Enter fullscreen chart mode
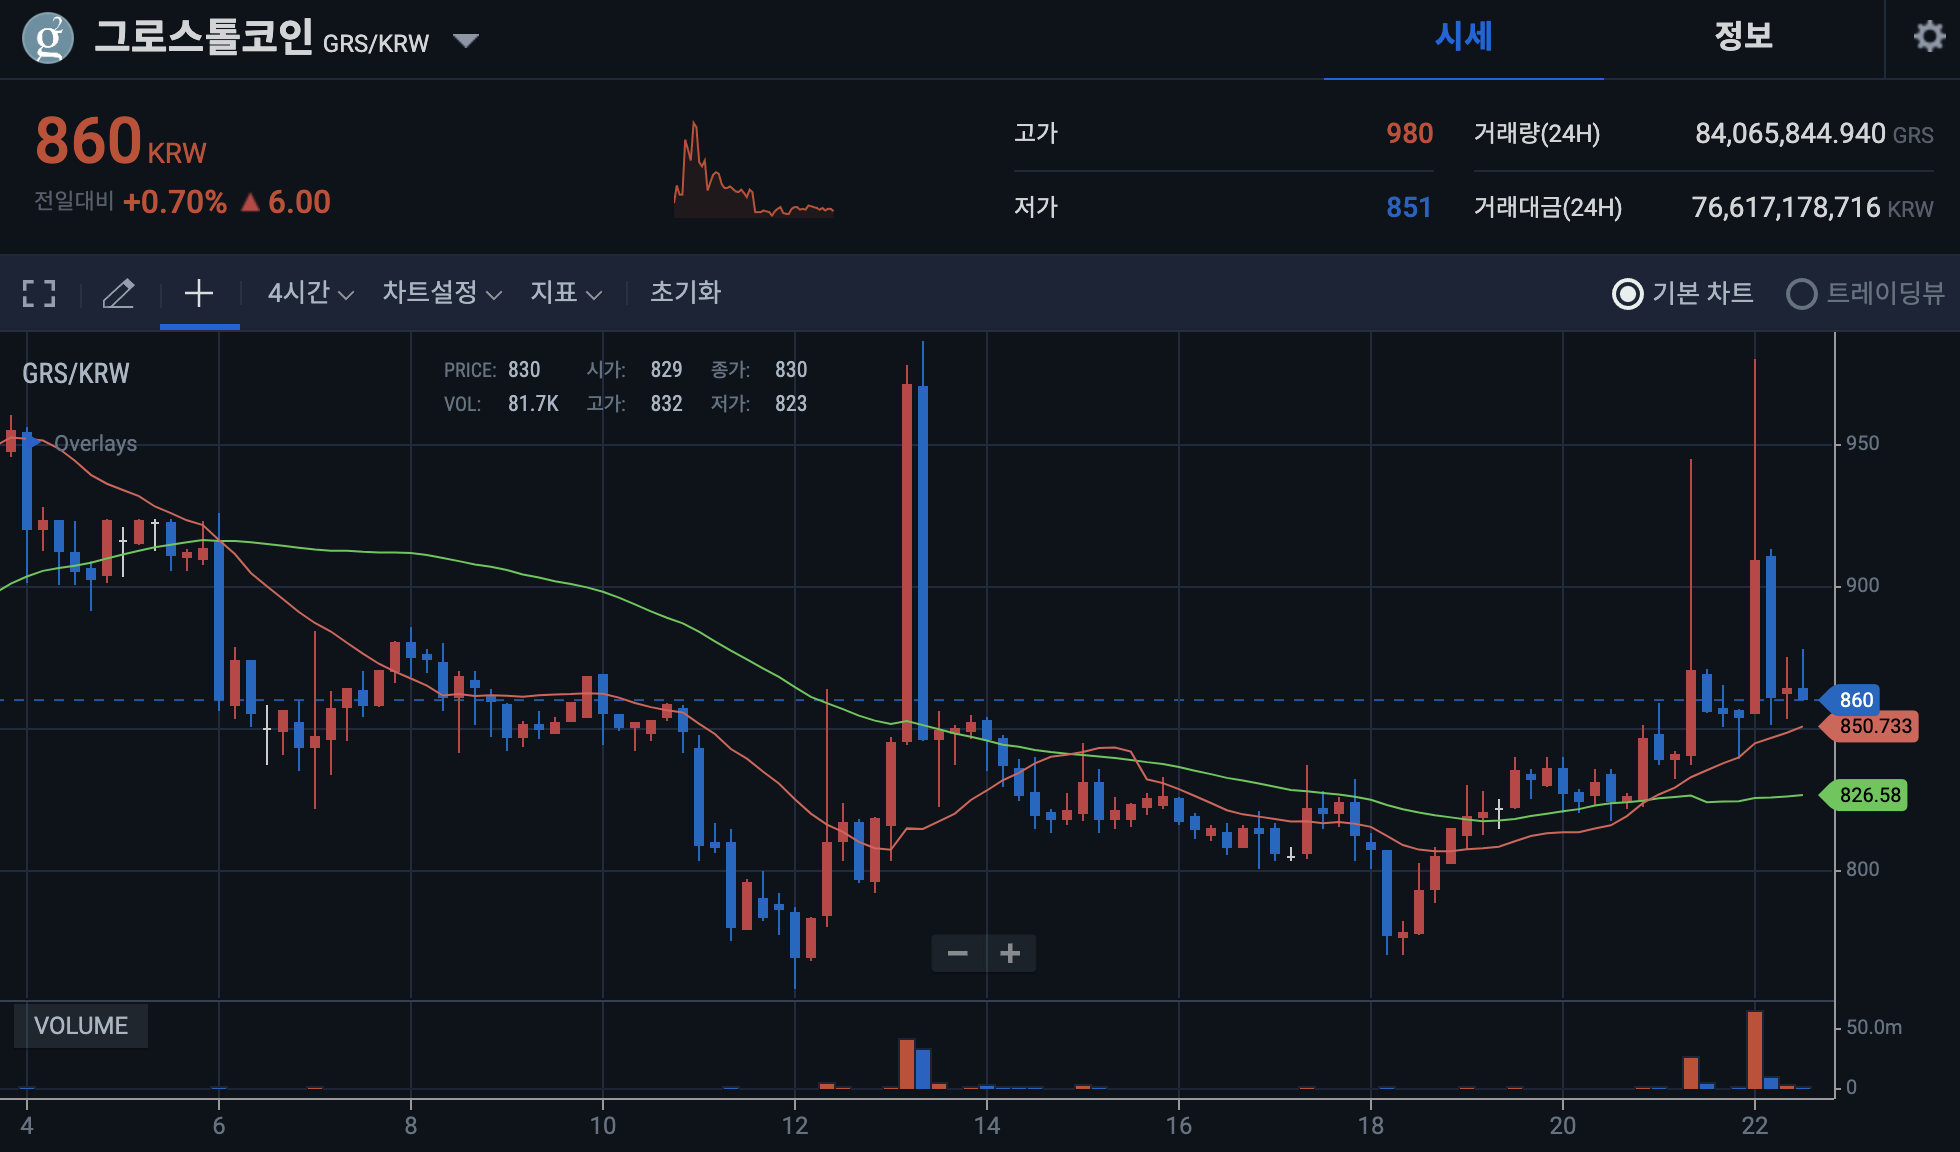This screenshot has height=1152, width=1960. tap(39, 293)
